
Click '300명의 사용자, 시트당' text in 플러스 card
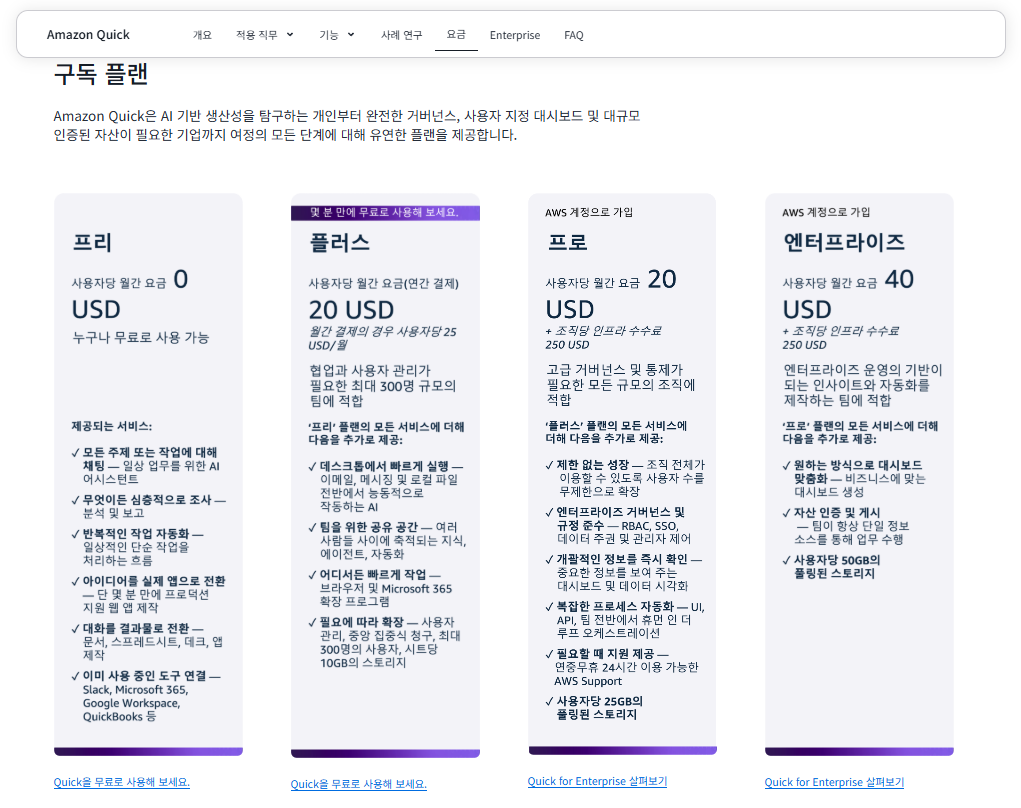(379, 649)
